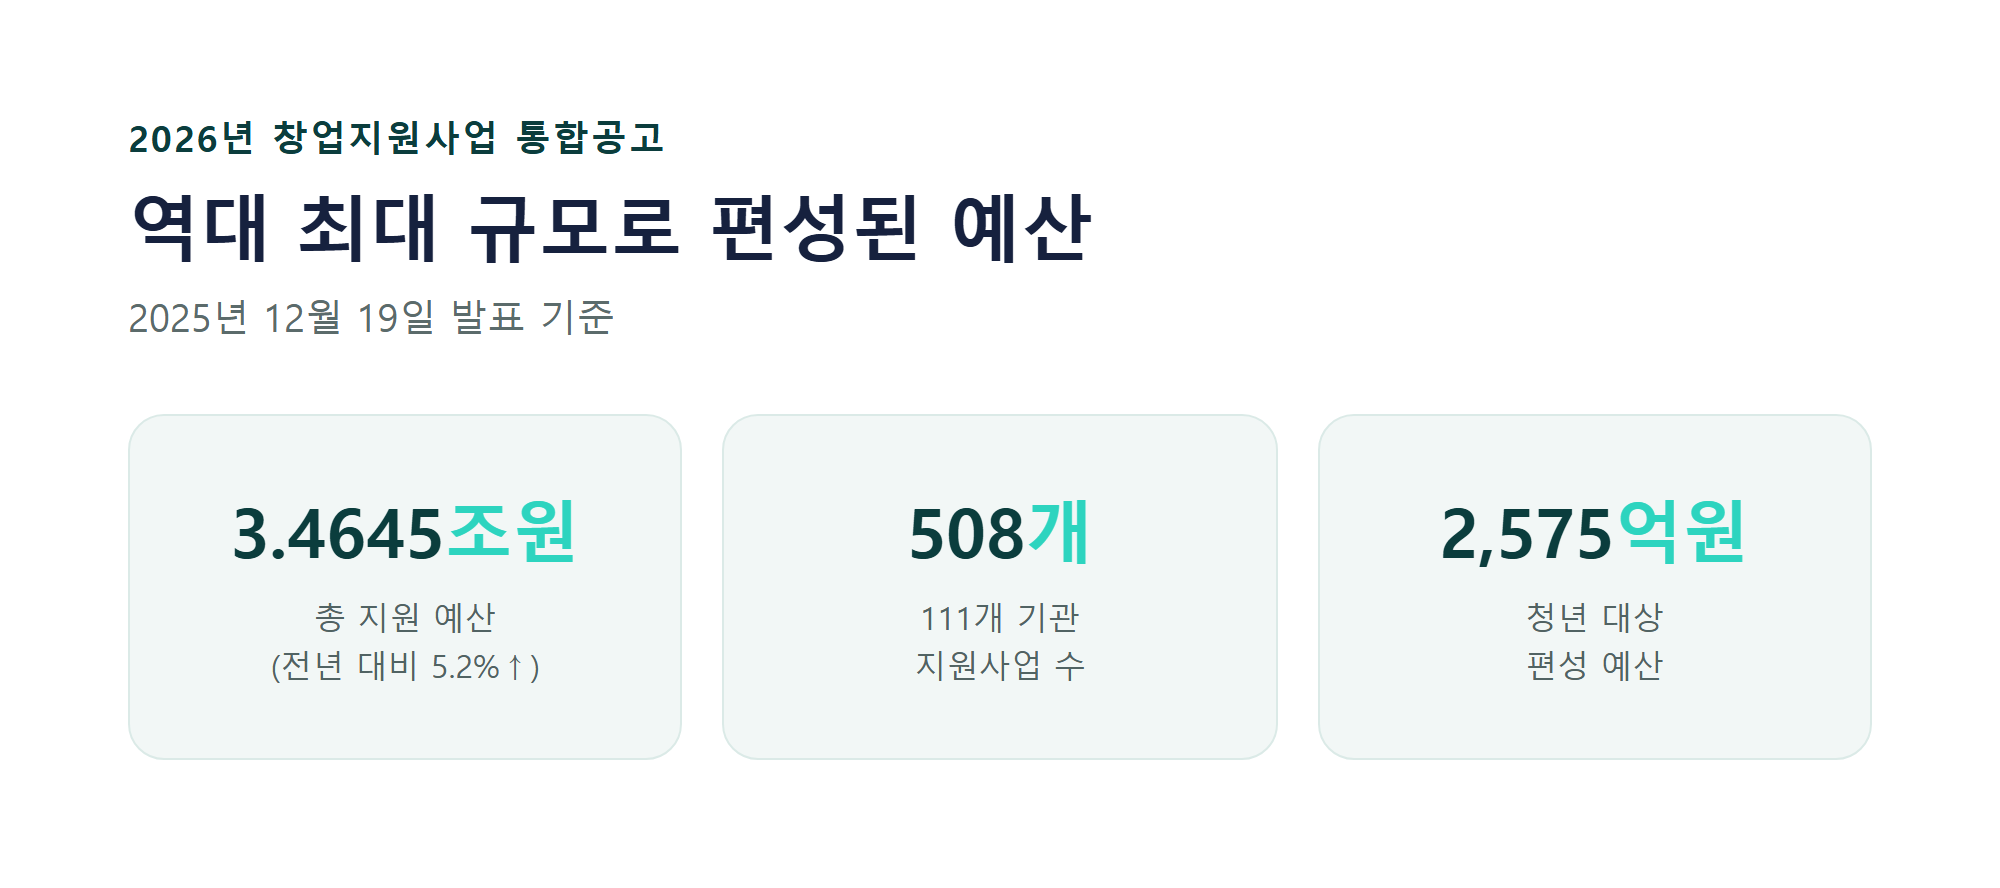The width and height of the screenshot is (2000, 888).
Task: Click the teal 억원 unit text
Action: tap(1681, 532)
